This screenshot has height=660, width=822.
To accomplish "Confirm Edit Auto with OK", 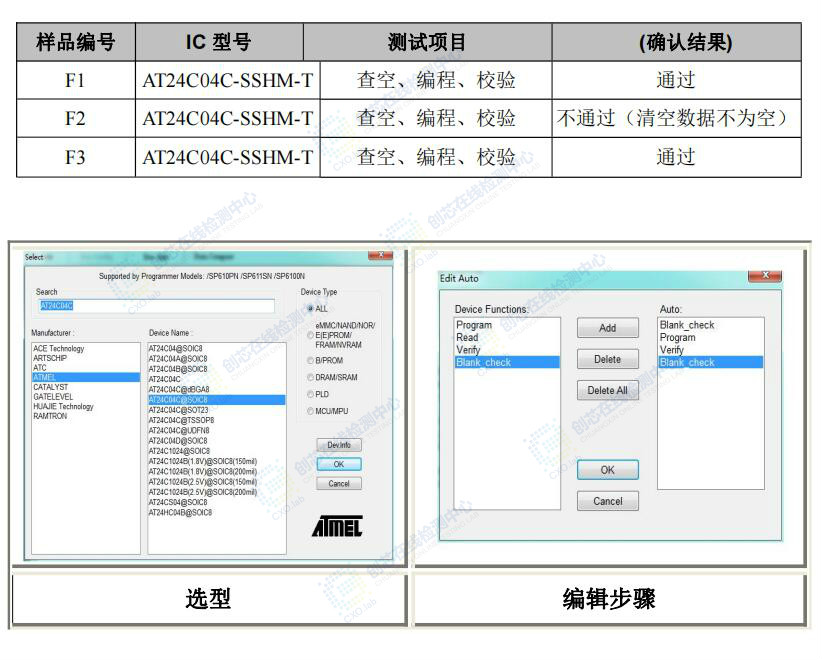I will pos(607,470).
